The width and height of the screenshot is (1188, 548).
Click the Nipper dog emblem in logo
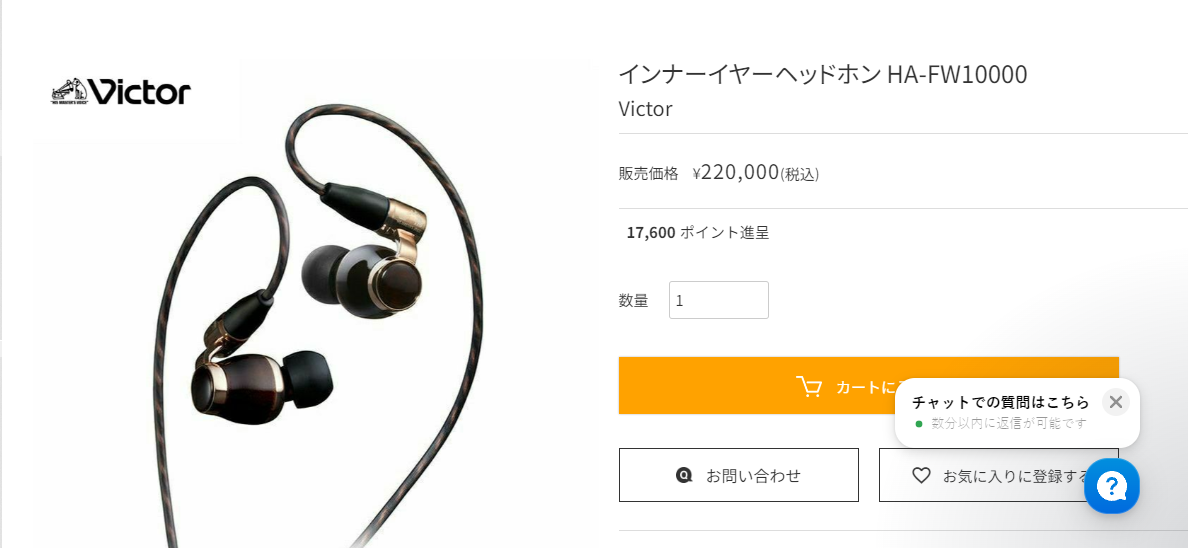(x=70, y=92)
